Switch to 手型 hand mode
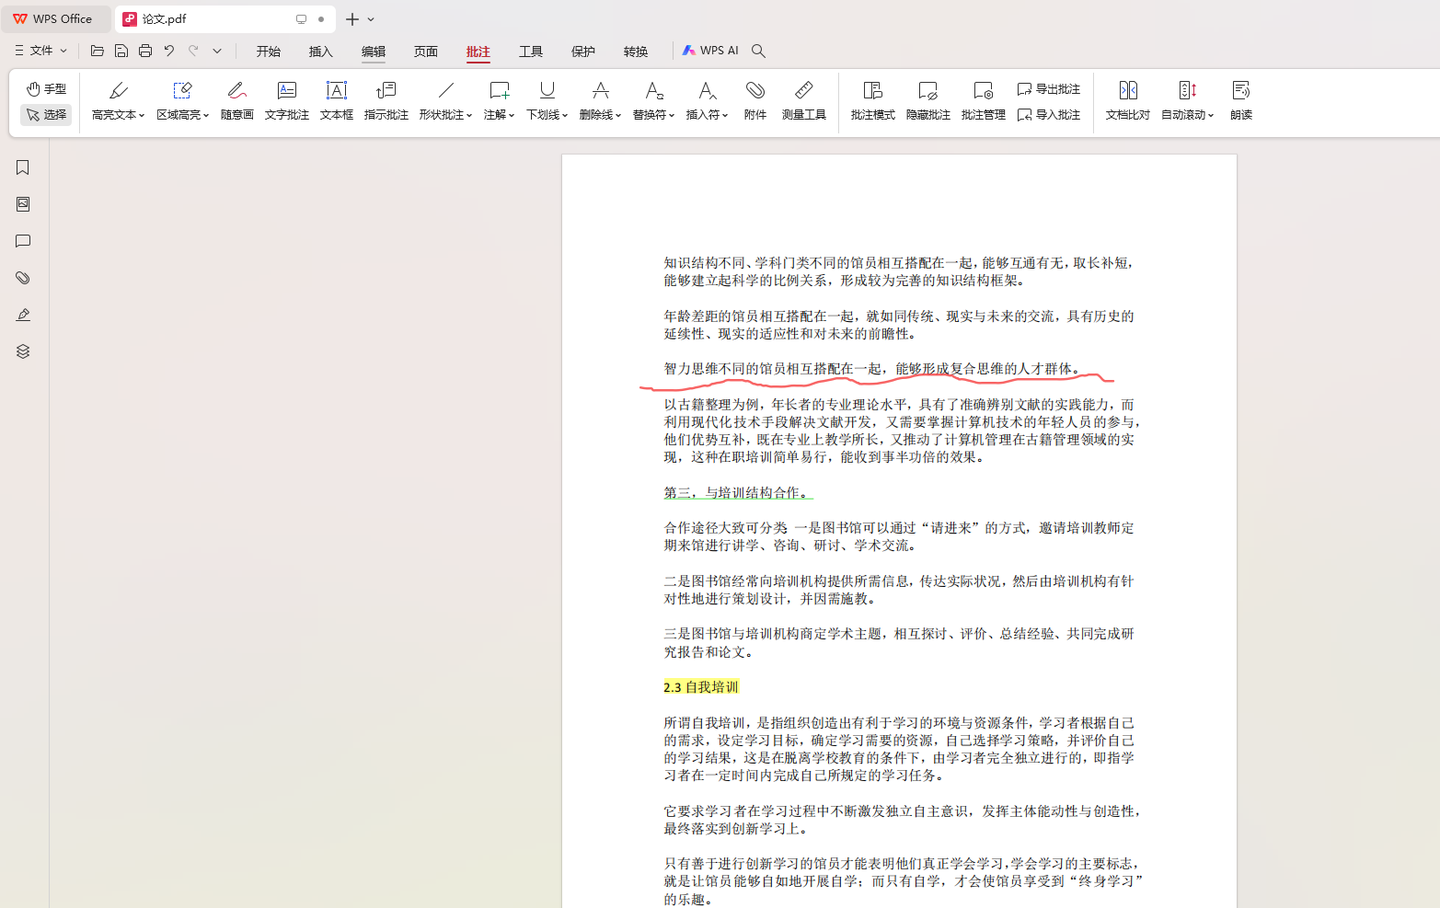The image size is (1440, 908). click(x=46, y=89)
